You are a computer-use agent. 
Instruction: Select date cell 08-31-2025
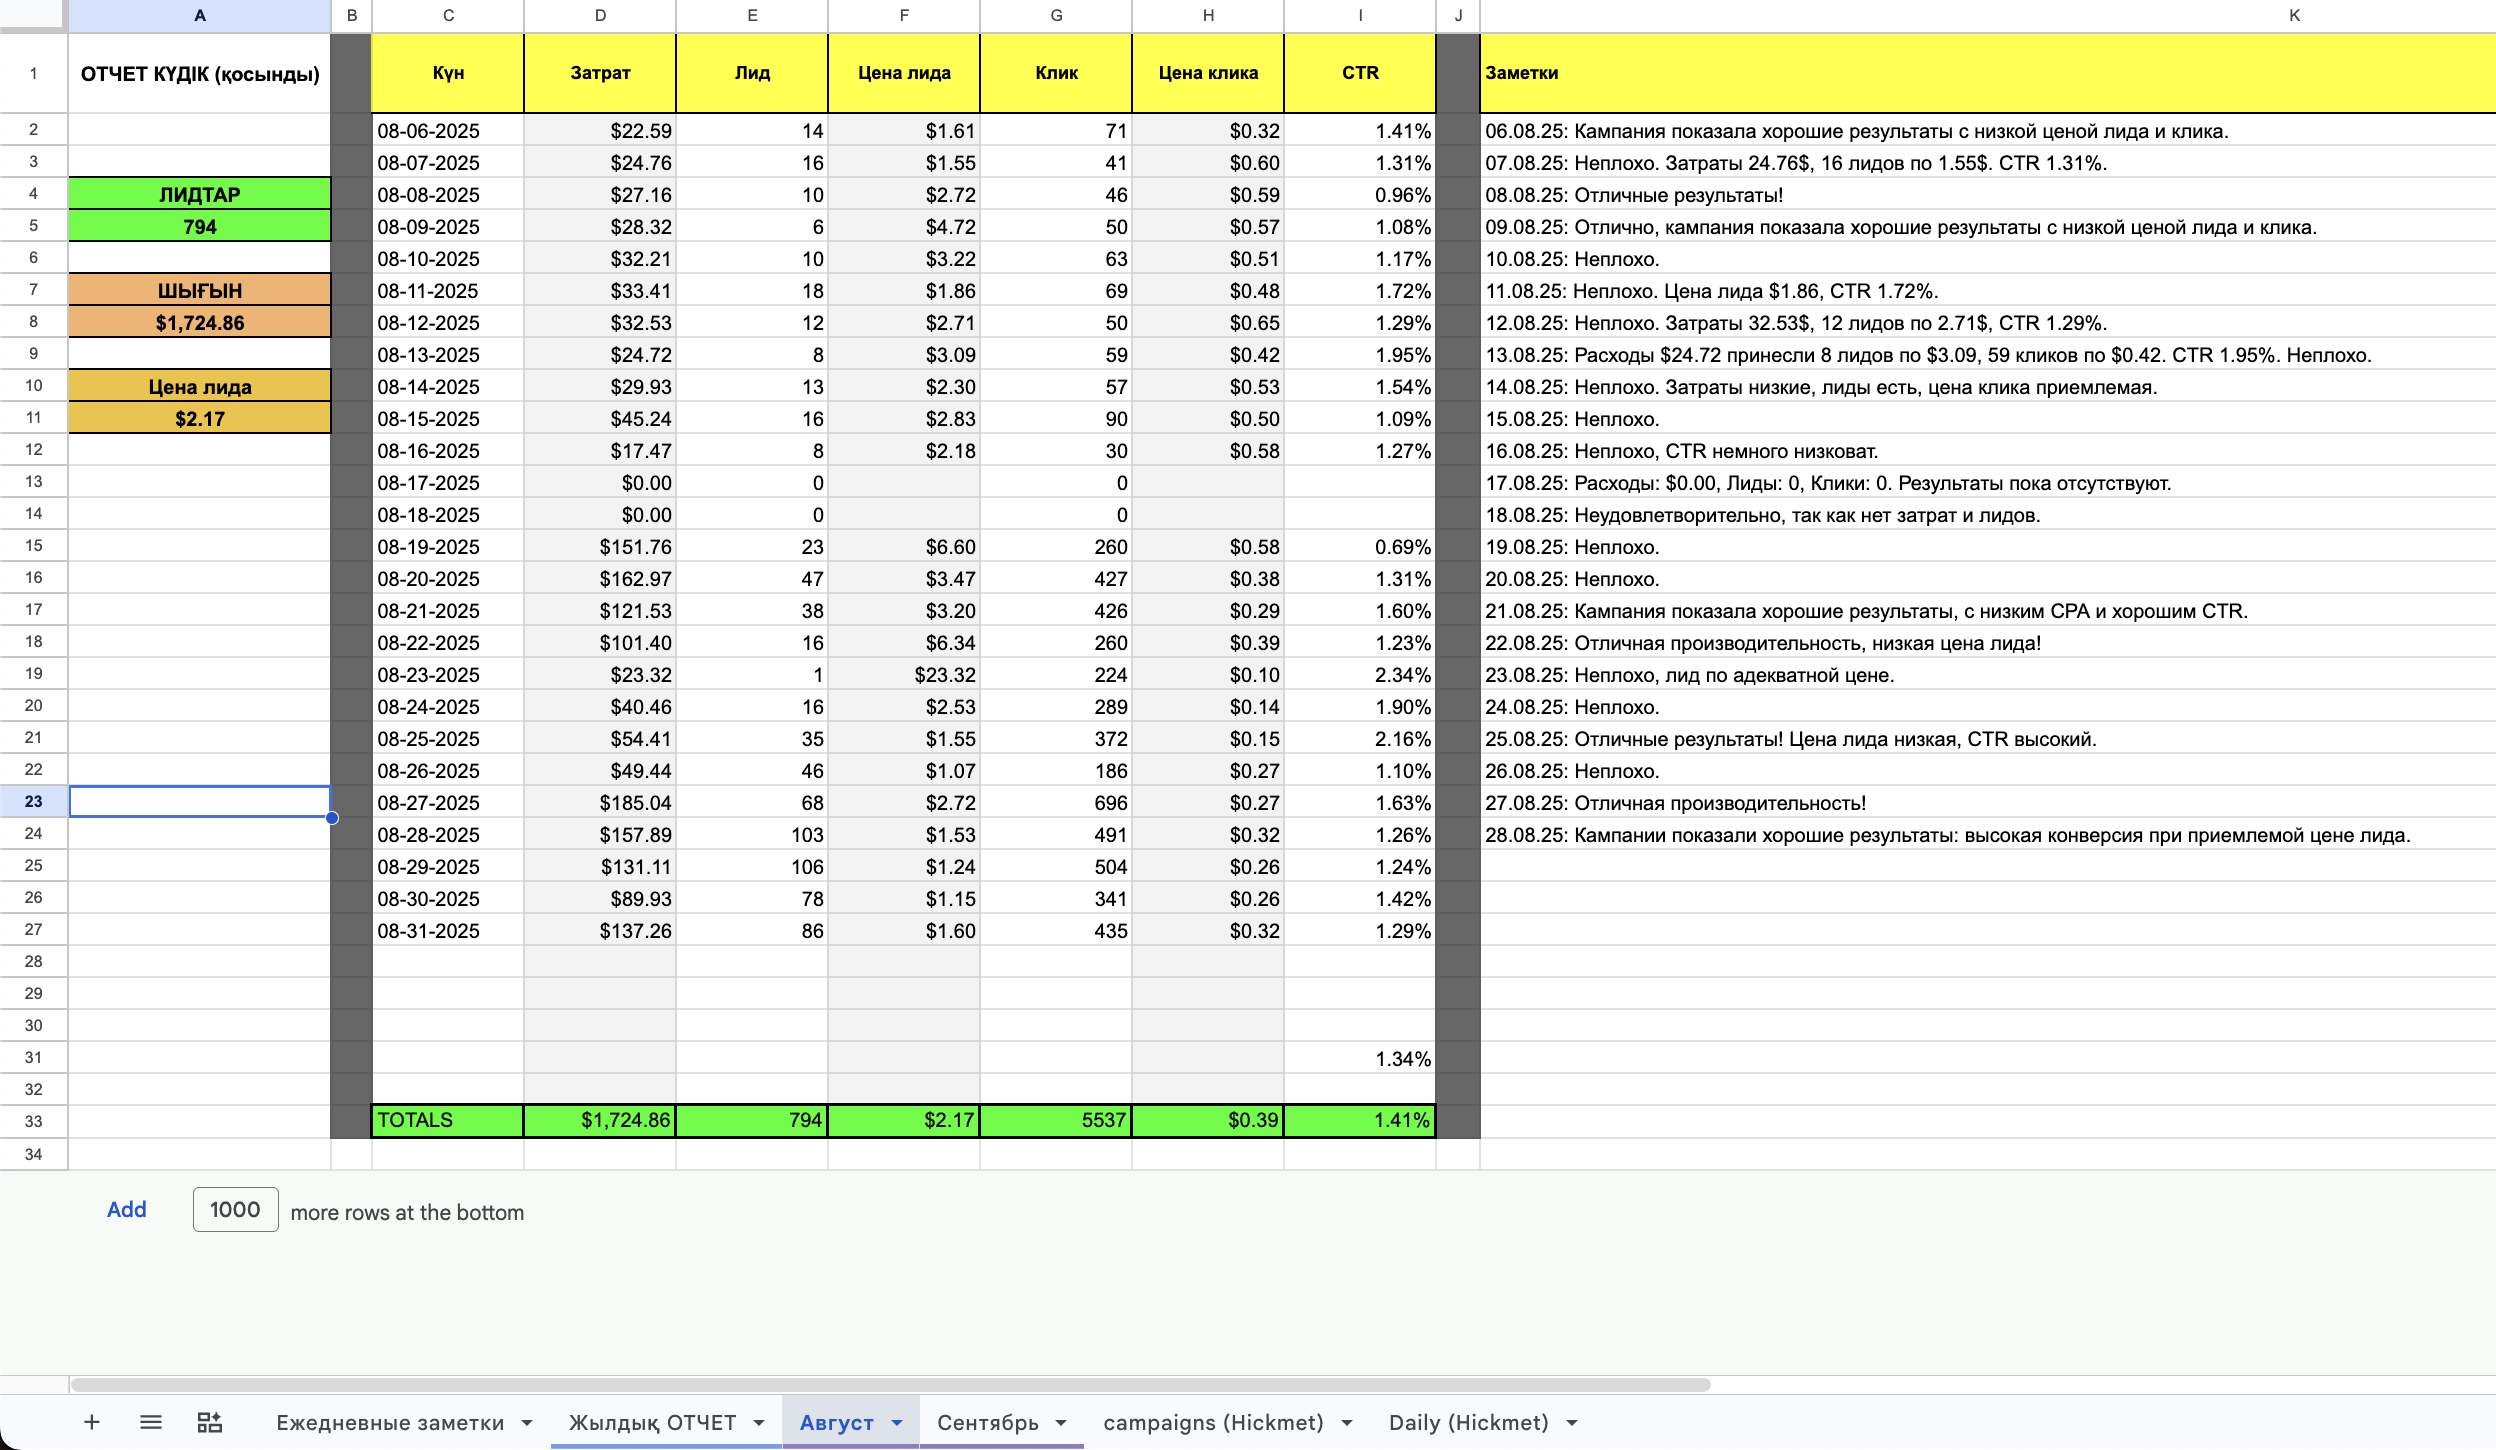448,930
